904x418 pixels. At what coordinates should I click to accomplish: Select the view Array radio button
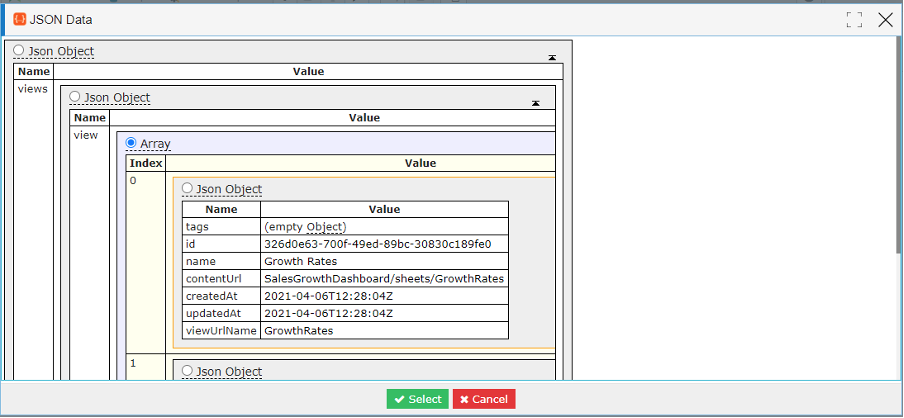[x=131, y=142]
